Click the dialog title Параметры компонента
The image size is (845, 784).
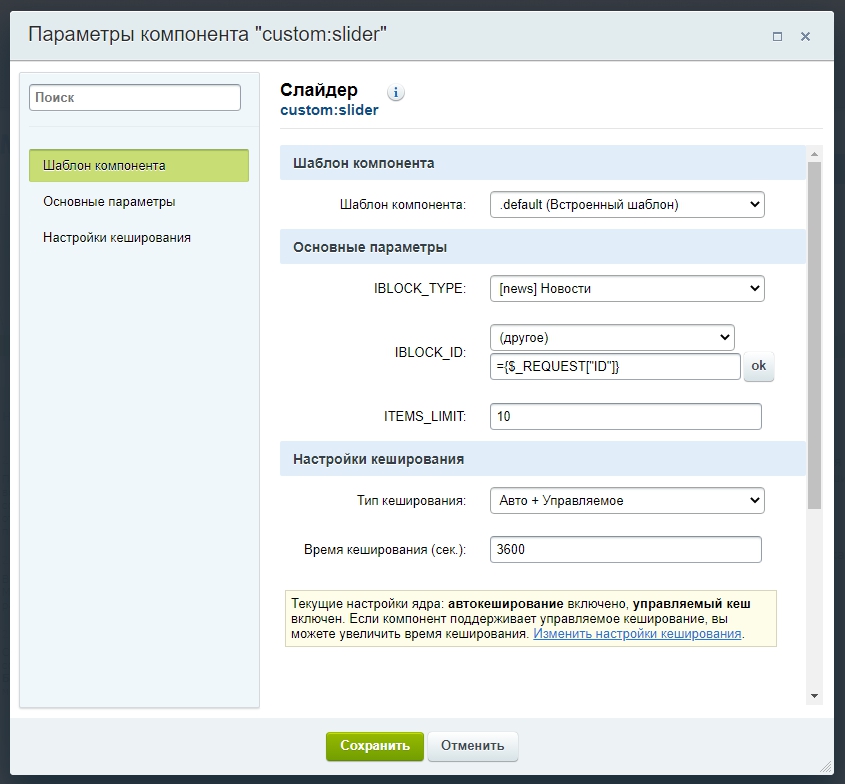point(207,34)
